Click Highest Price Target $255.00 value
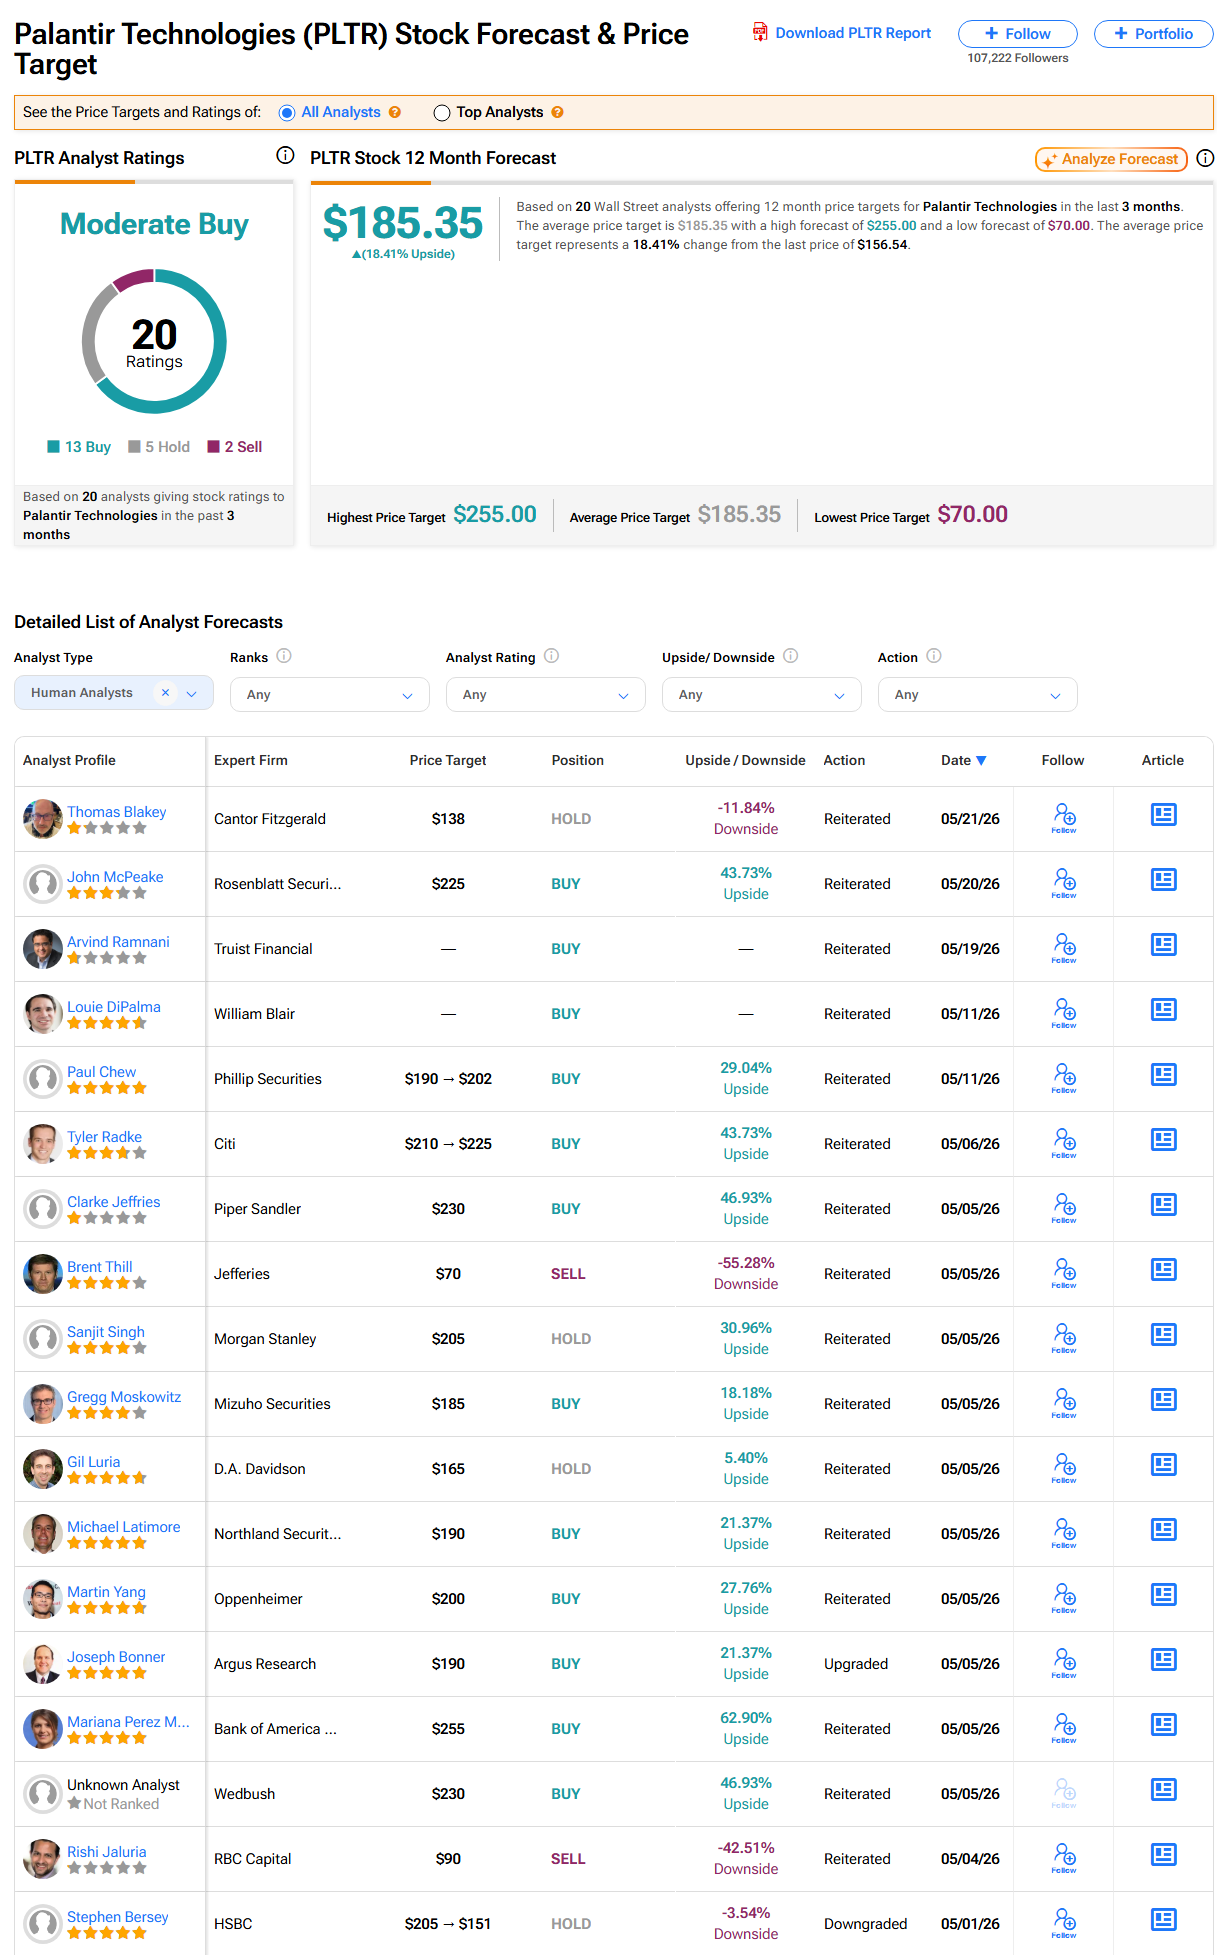Image resolution: width=1217 pixels, height=1955 pixels. pos(495,514)
